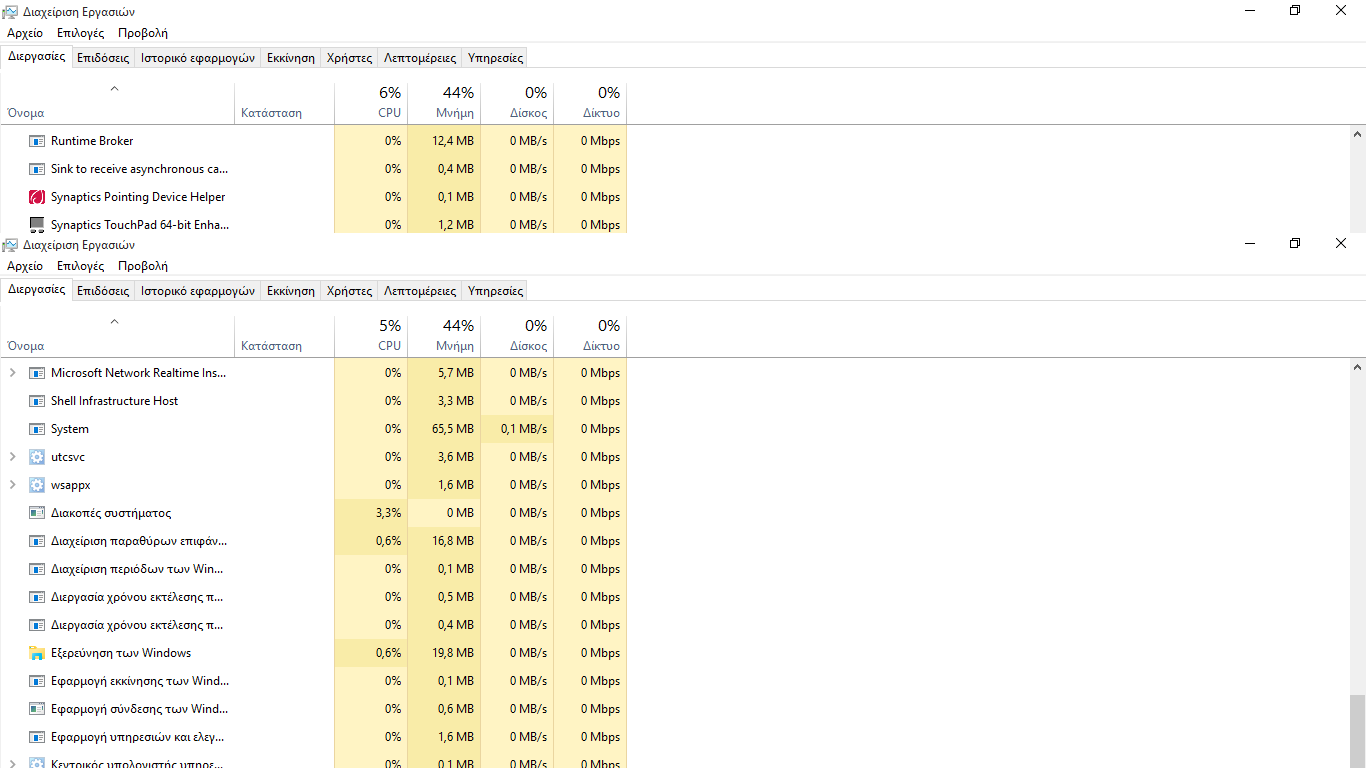1366x768 pixels.
Task: Click the Εφαρμογή υπηρεσιών και ελεγ… icon
Action: tap(37, 737)
